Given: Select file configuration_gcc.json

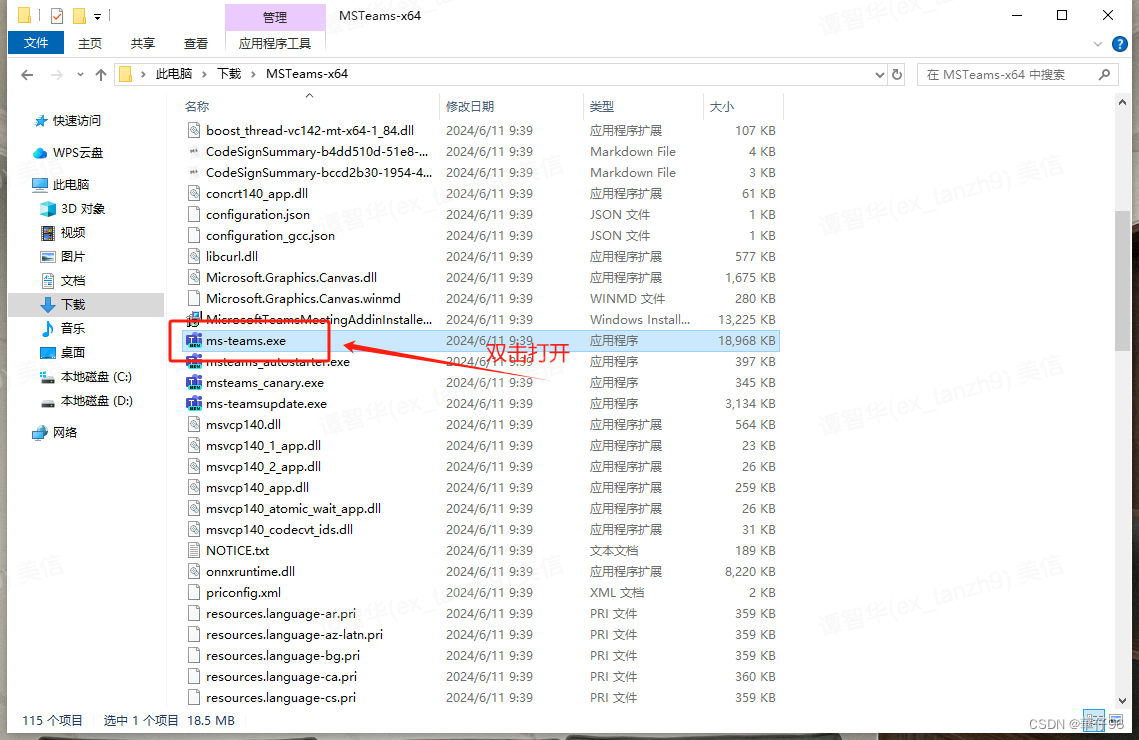Looking at the screenshot, I should (270, 235).
